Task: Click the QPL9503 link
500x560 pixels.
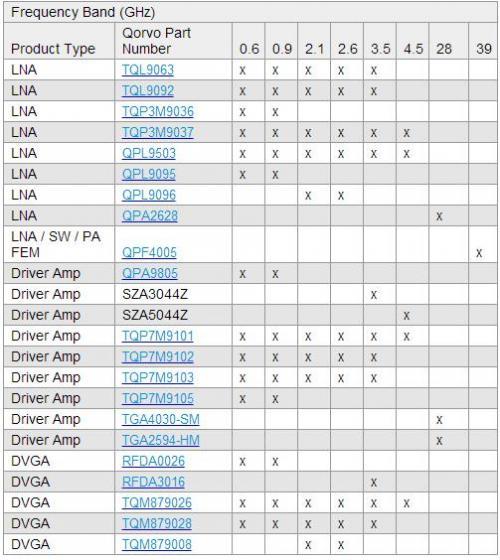Action: click(x=149, y=153)
